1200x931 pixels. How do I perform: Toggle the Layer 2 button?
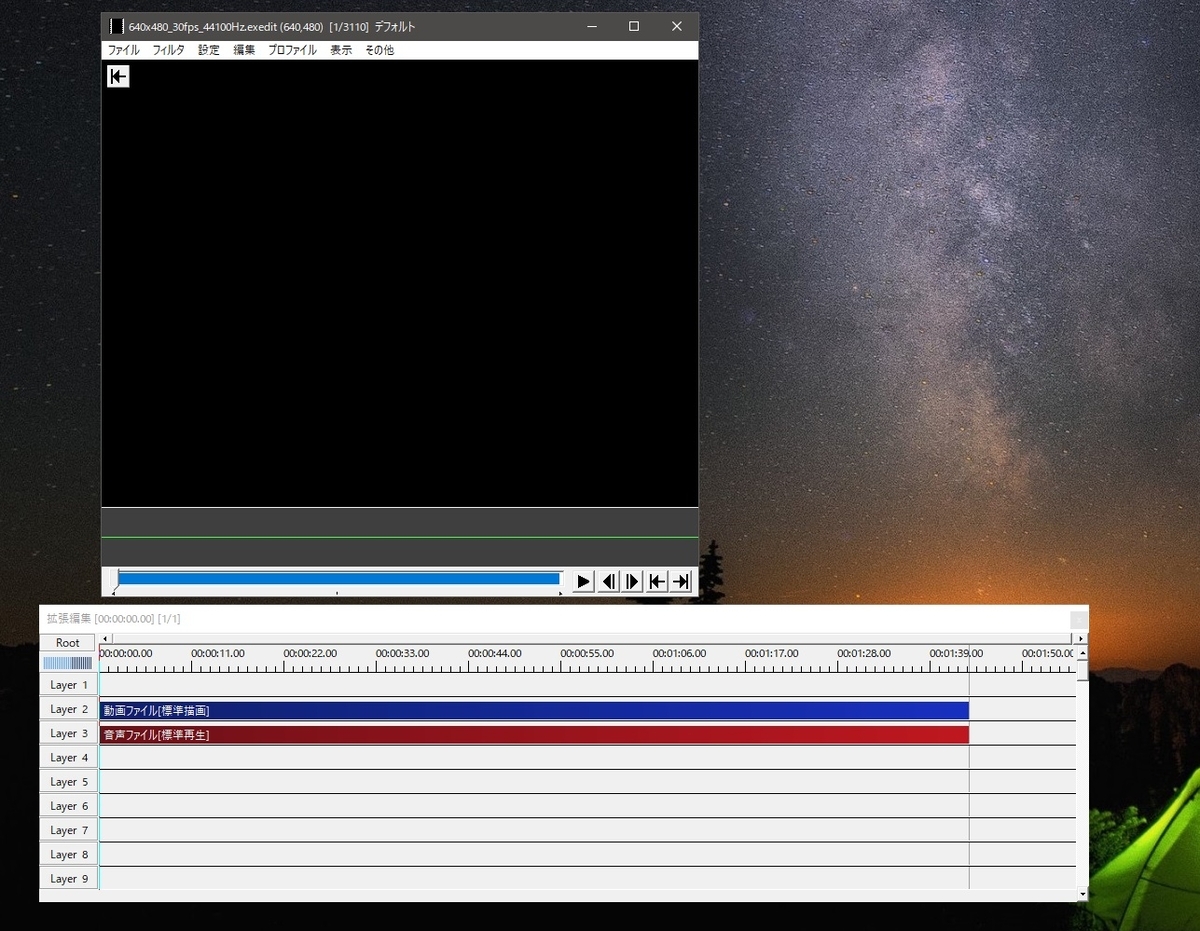[x=69, y=709]
